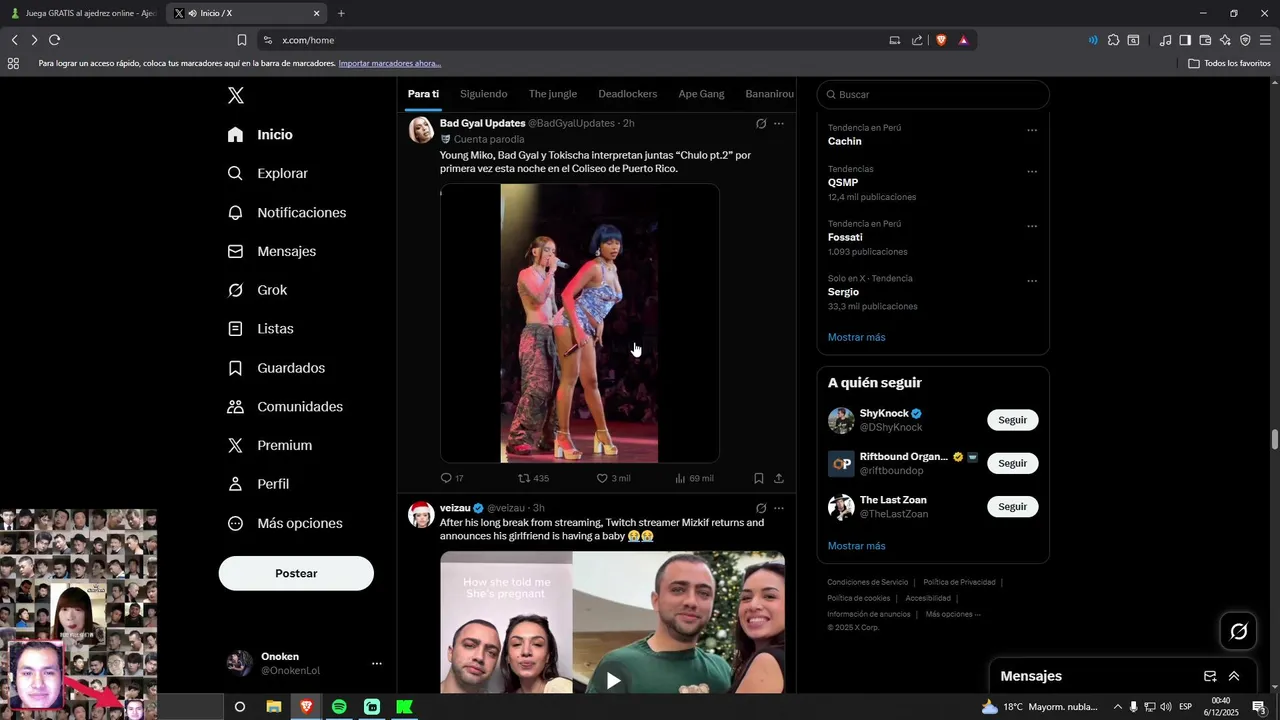Open Premium in the sidebar

tap(270, 445)
